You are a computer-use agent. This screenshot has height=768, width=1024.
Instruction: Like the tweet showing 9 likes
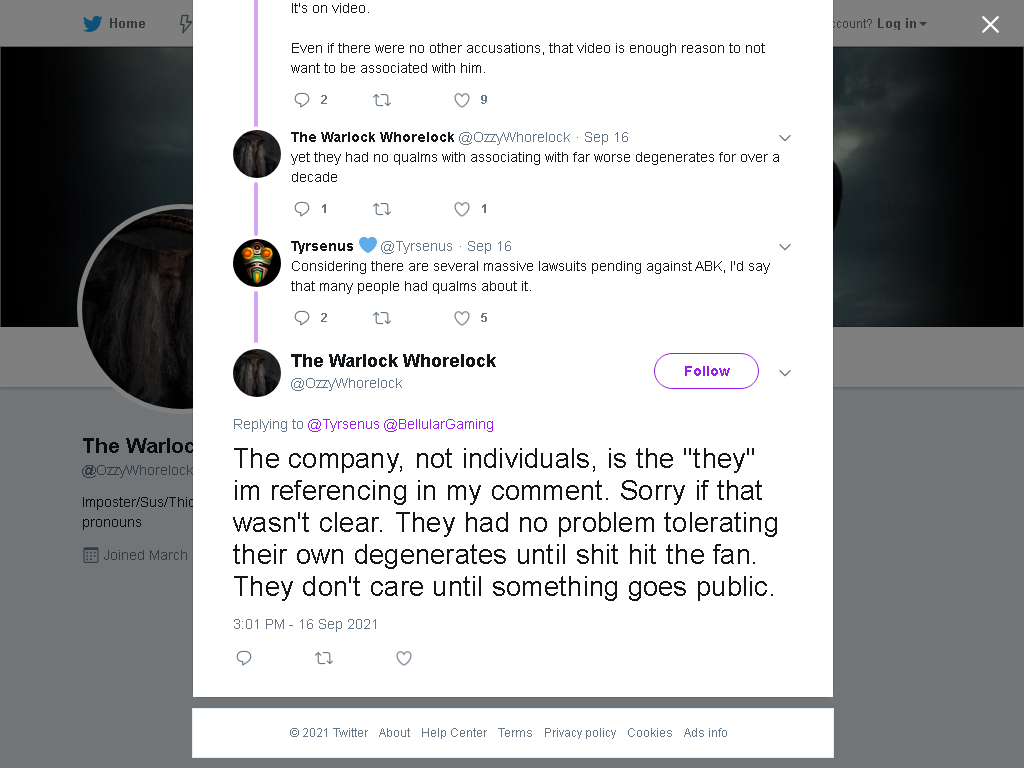coord(462,100)
